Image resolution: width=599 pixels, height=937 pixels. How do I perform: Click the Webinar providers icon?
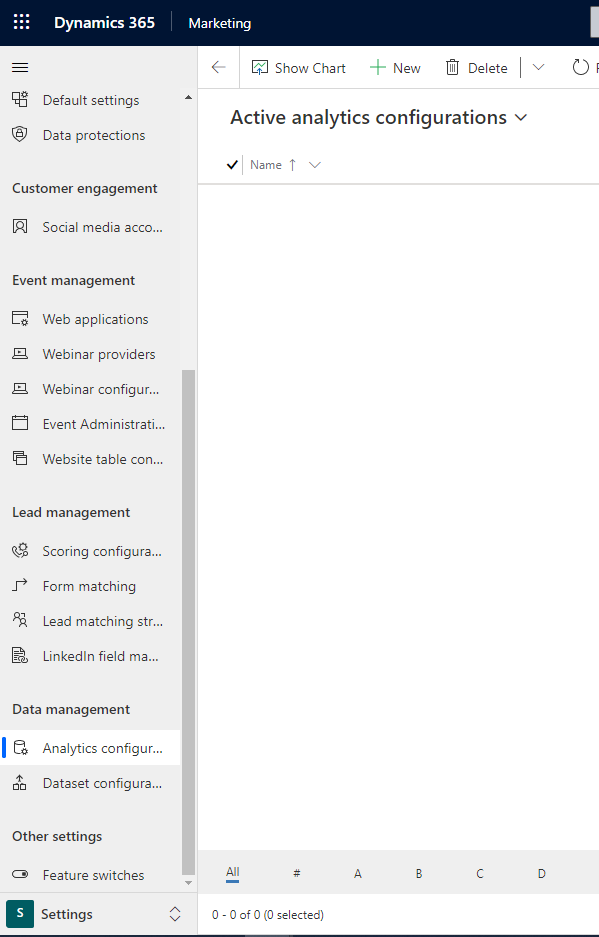coord(20,354)
